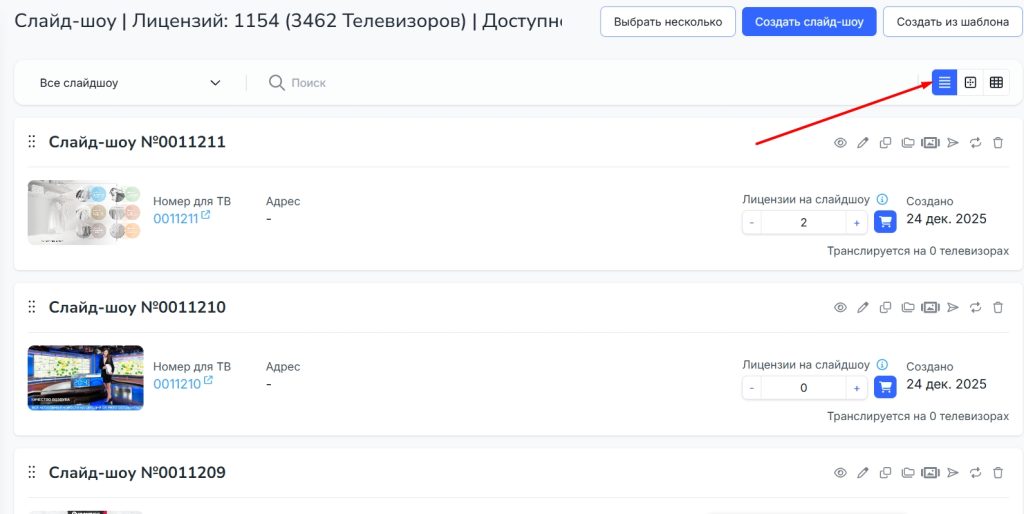Open thumbnail of slideshow №0011210
The image size is (1024, 514).
click(86, 378)
